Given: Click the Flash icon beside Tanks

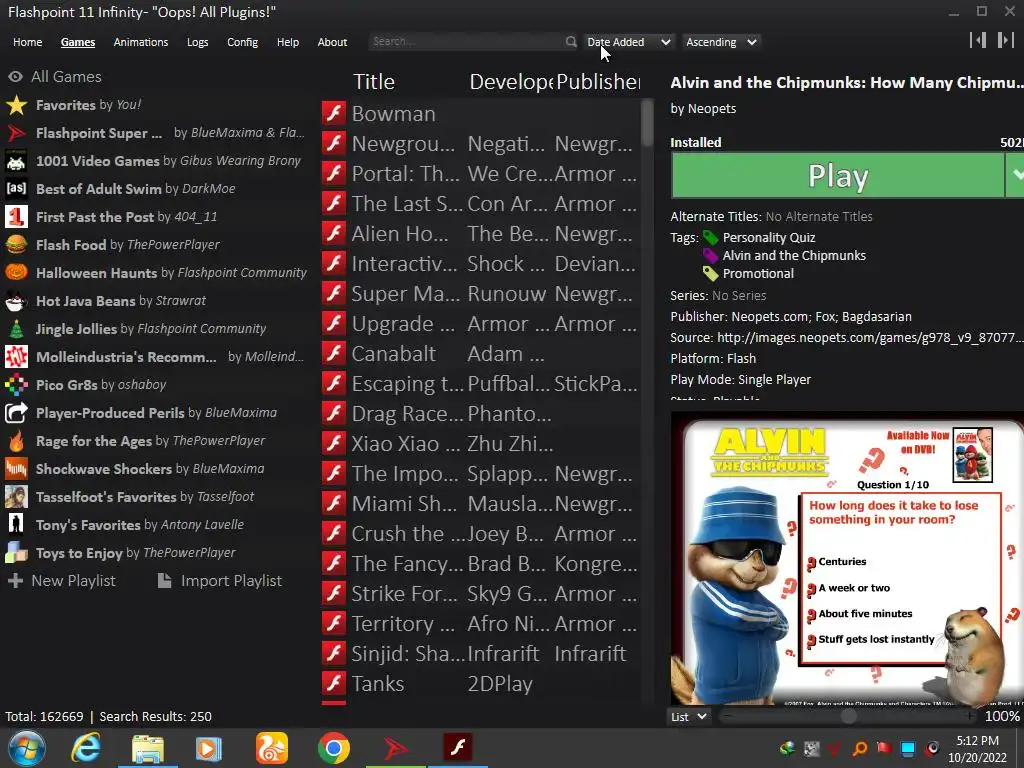Looking at the screenshot, I should [334, 683].
